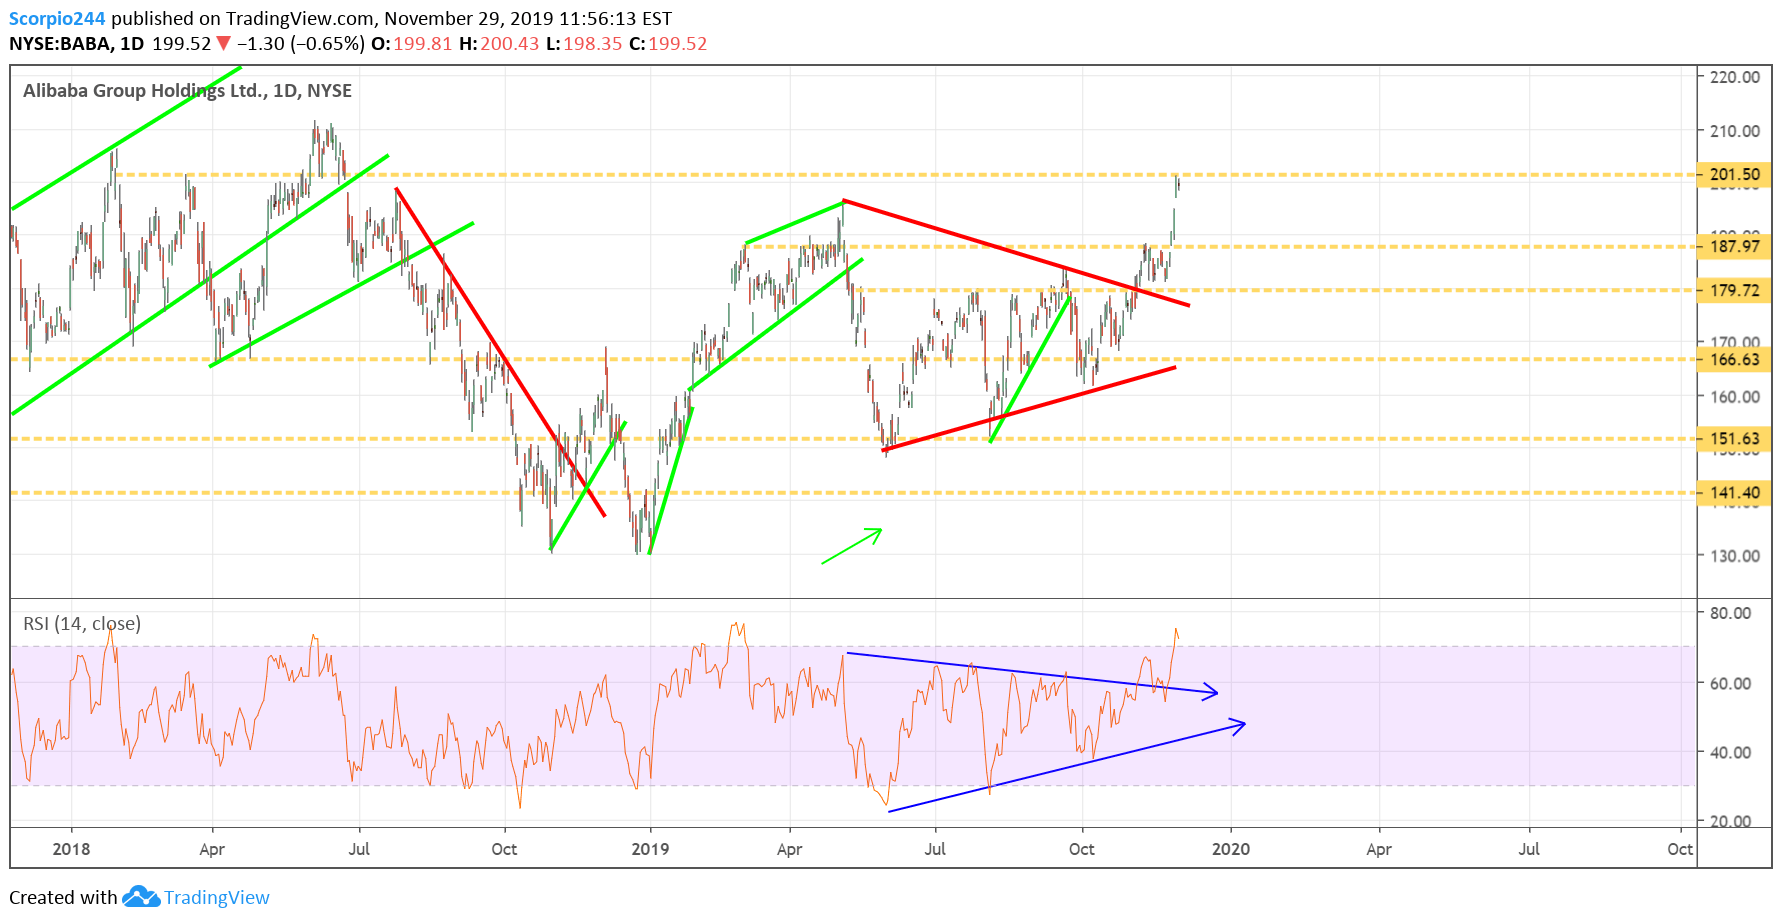Click the publish date November 29, 2019 text
The image size is (1782, 923).
tap(469, 18)
